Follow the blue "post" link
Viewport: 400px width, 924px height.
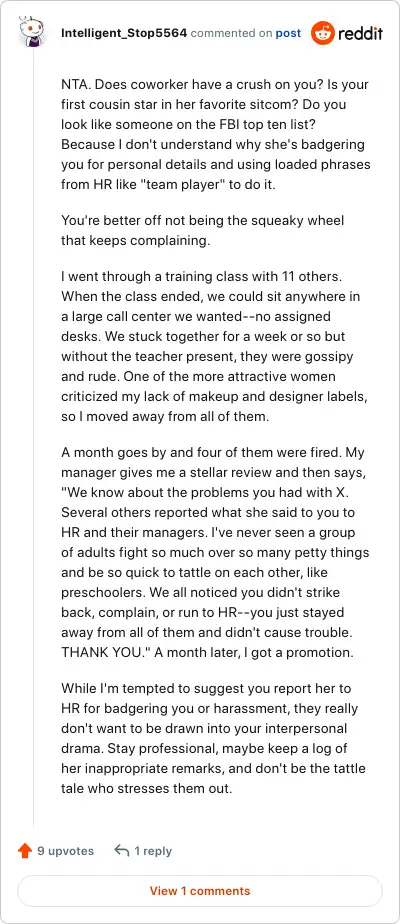point(288,33)
